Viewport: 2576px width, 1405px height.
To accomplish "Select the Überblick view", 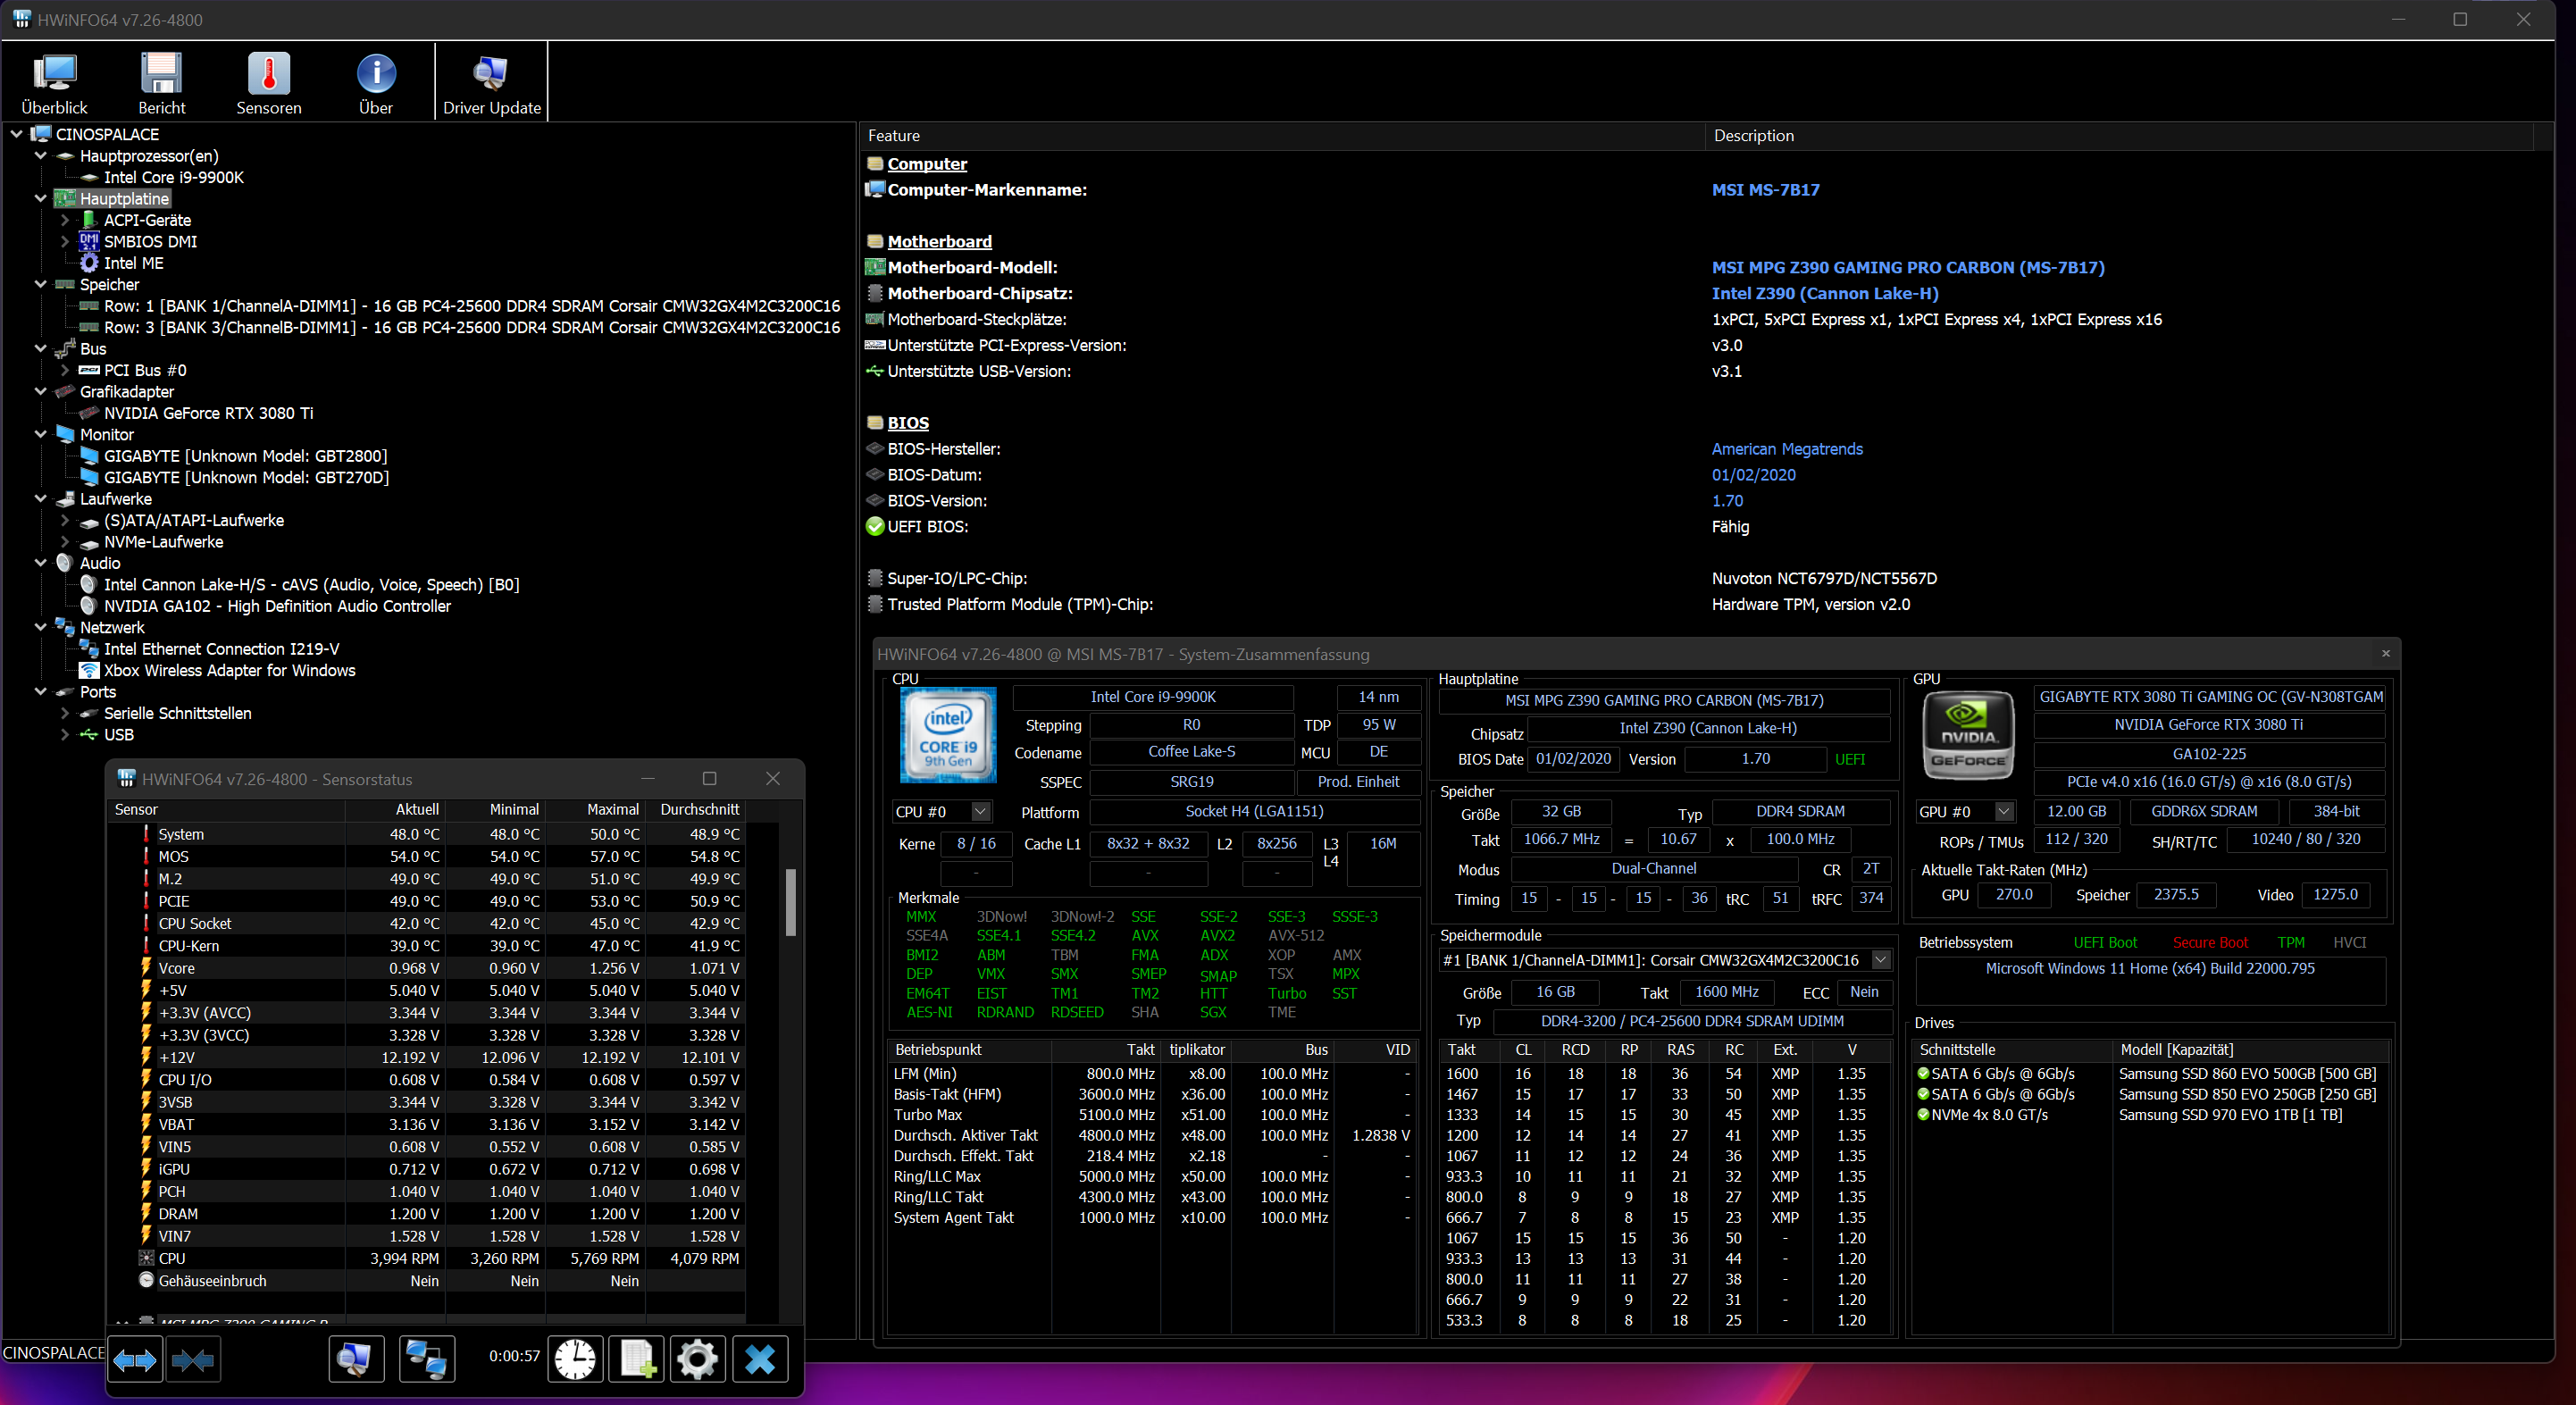I will click(x=55, y=81).
